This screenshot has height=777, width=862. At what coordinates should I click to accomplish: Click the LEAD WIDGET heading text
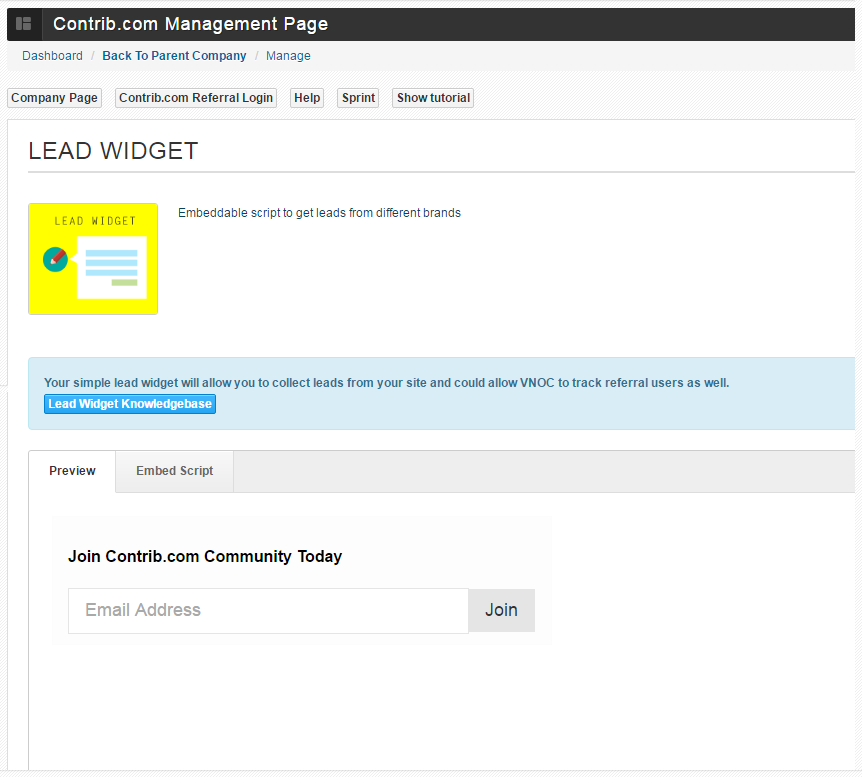tap(113, 151)
